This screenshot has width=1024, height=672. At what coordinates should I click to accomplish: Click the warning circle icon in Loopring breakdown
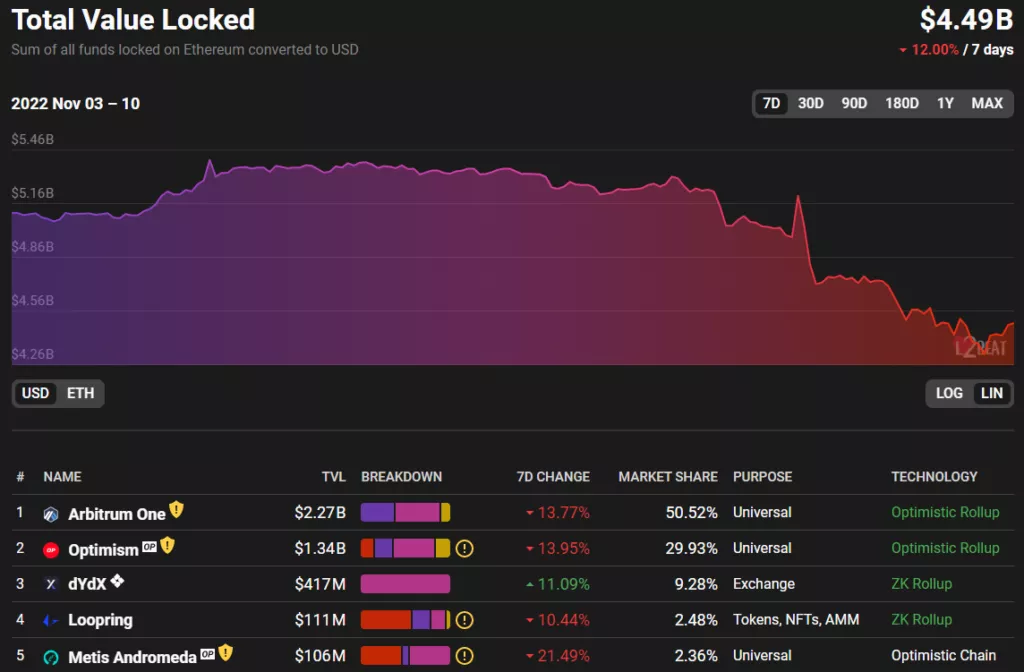pos(464,620)
